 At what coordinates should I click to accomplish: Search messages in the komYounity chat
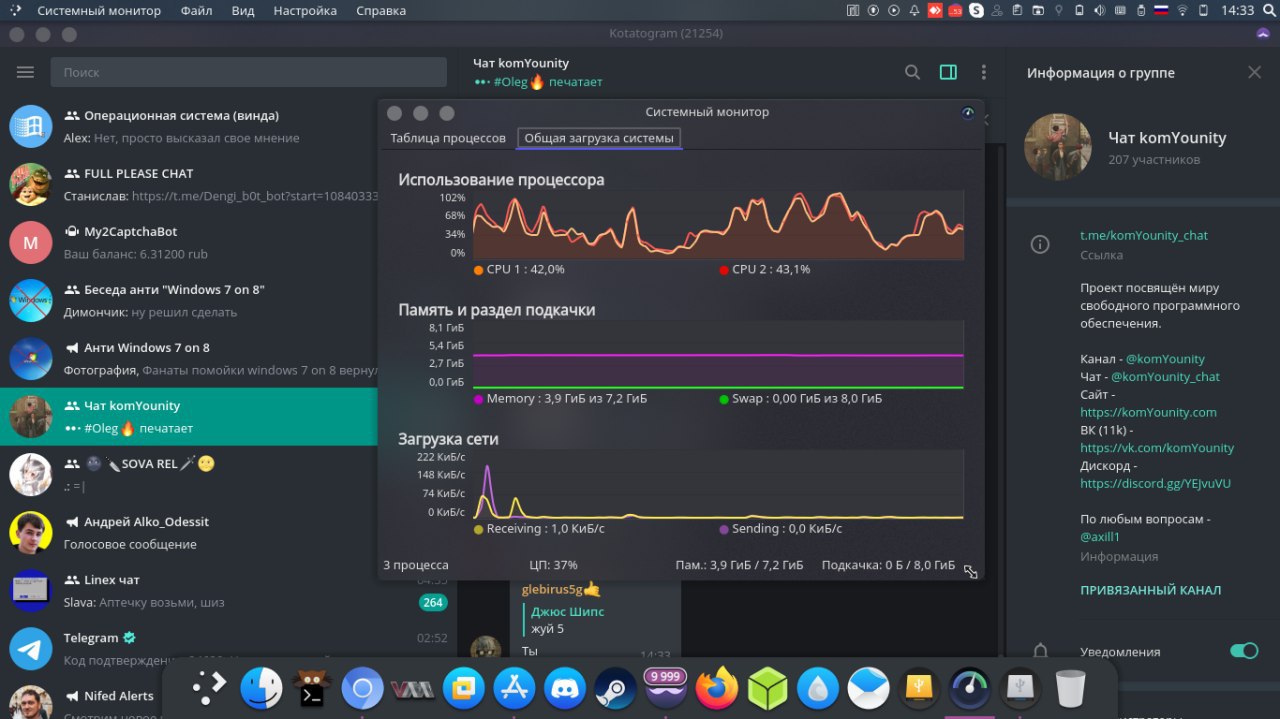tap(912, 72)
